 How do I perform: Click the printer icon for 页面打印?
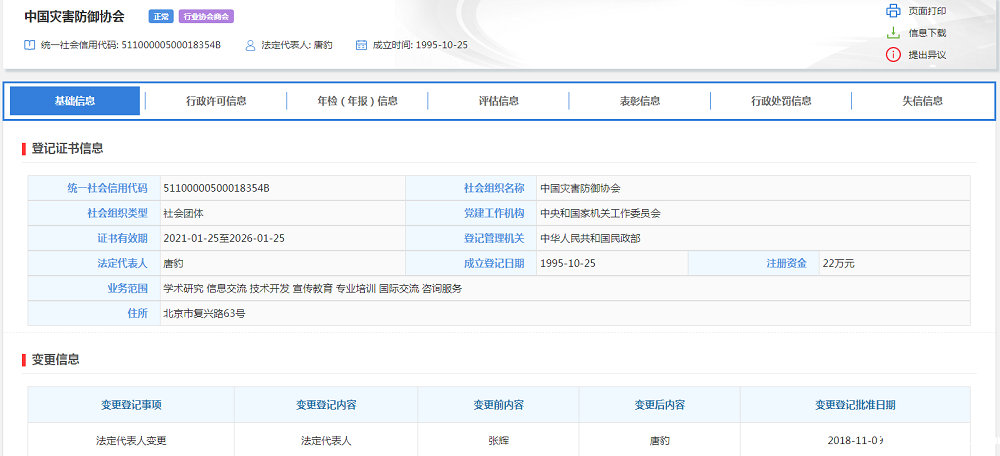click(892, 11)
